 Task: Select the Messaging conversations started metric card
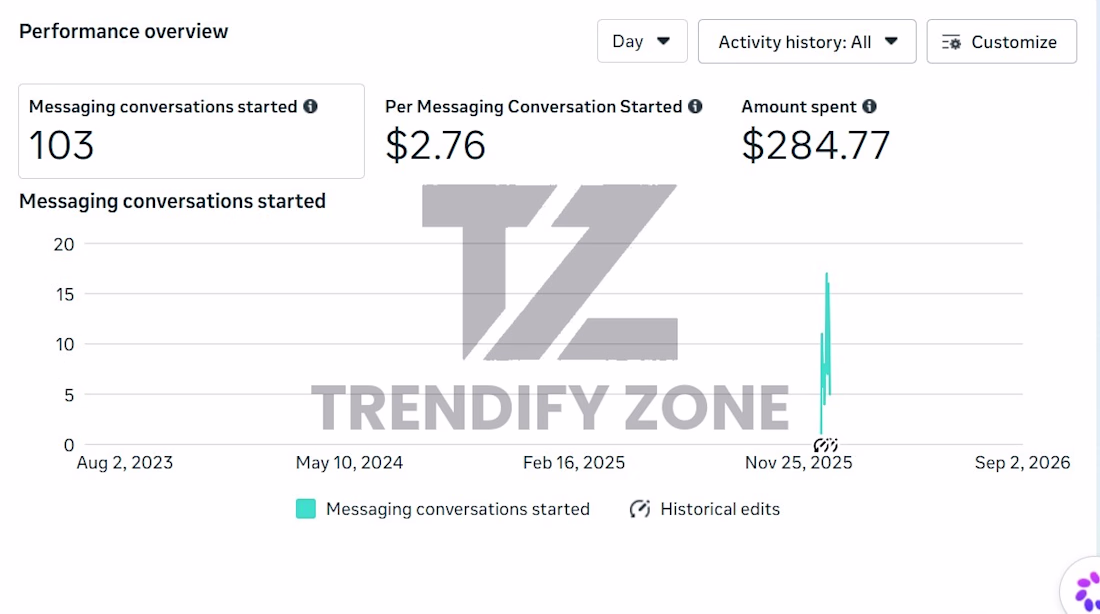tap(192, 131)
